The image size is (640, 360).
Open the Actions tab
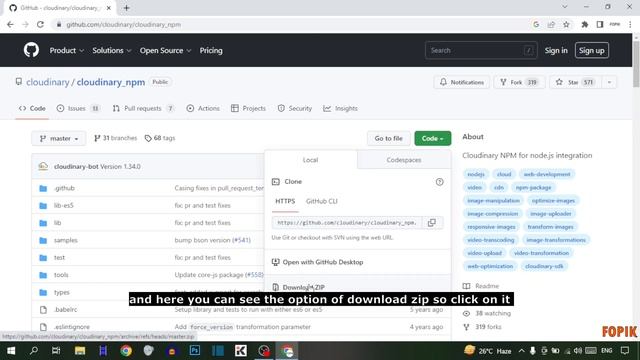[x=203, y=109]
